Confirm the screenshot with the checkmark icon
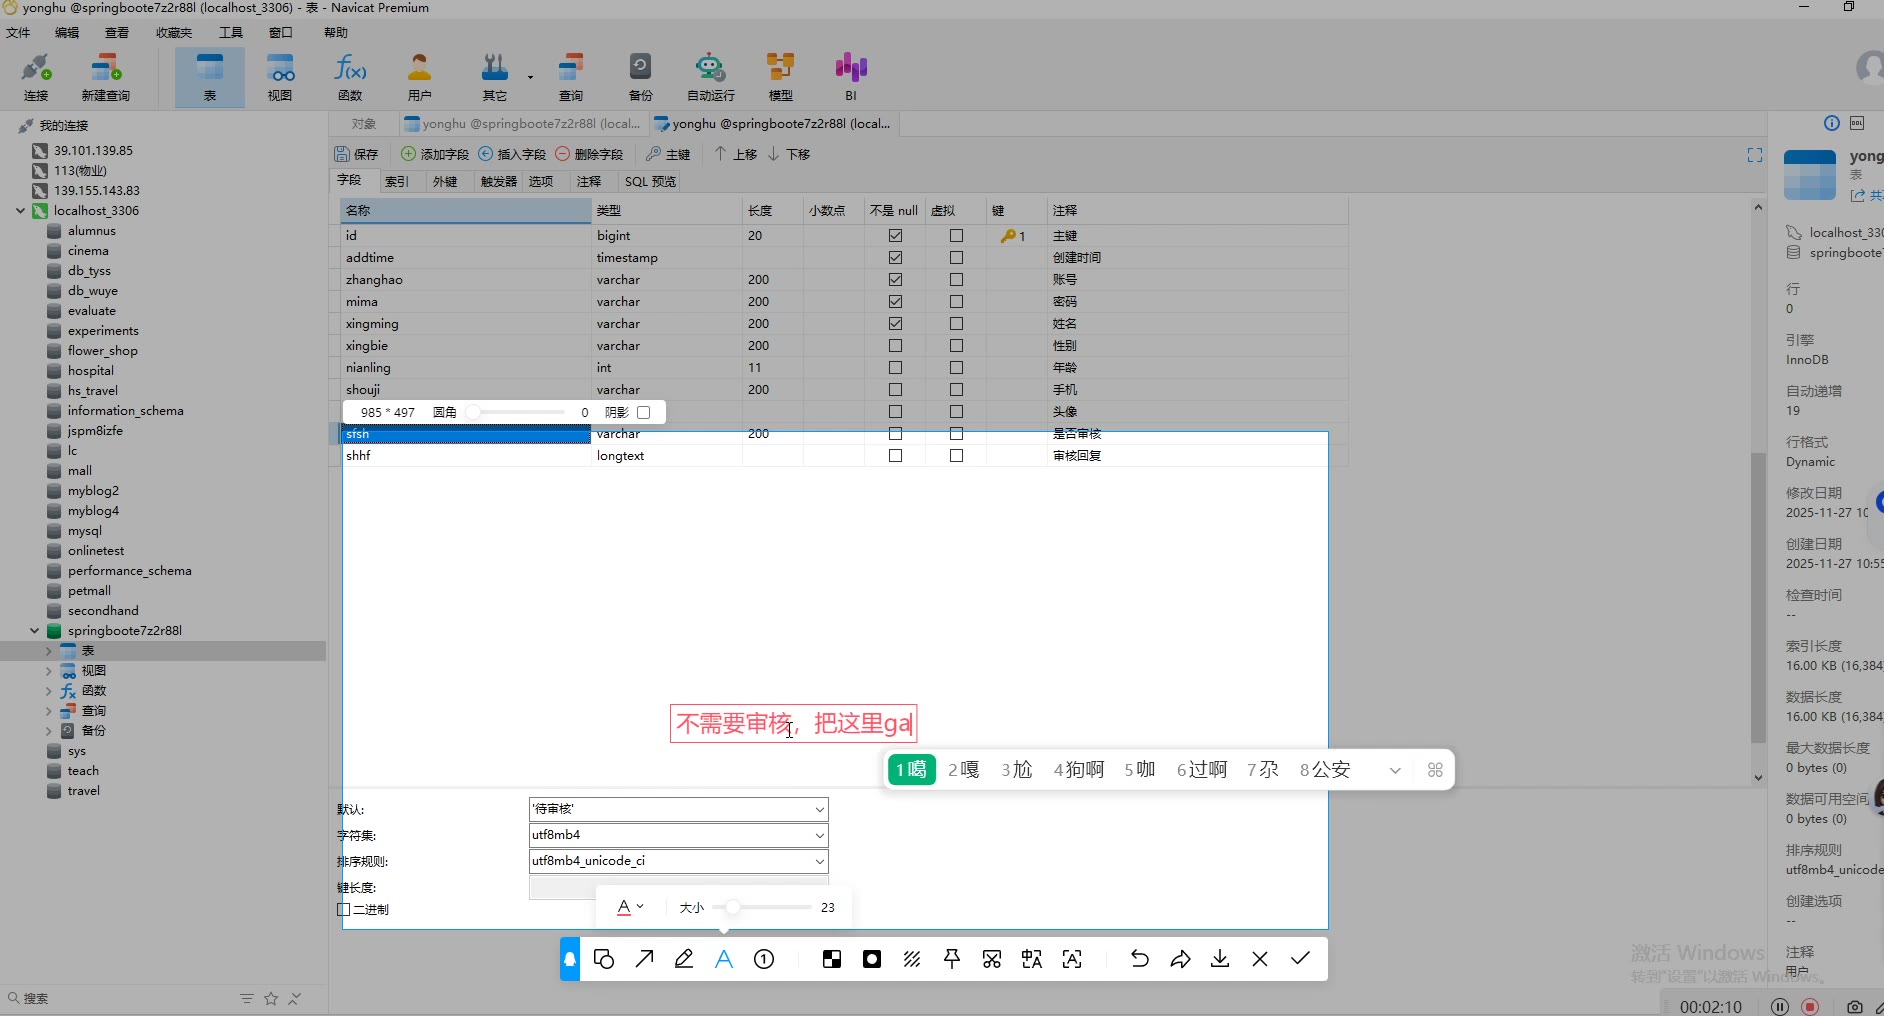 click(x=1300, y=959)
